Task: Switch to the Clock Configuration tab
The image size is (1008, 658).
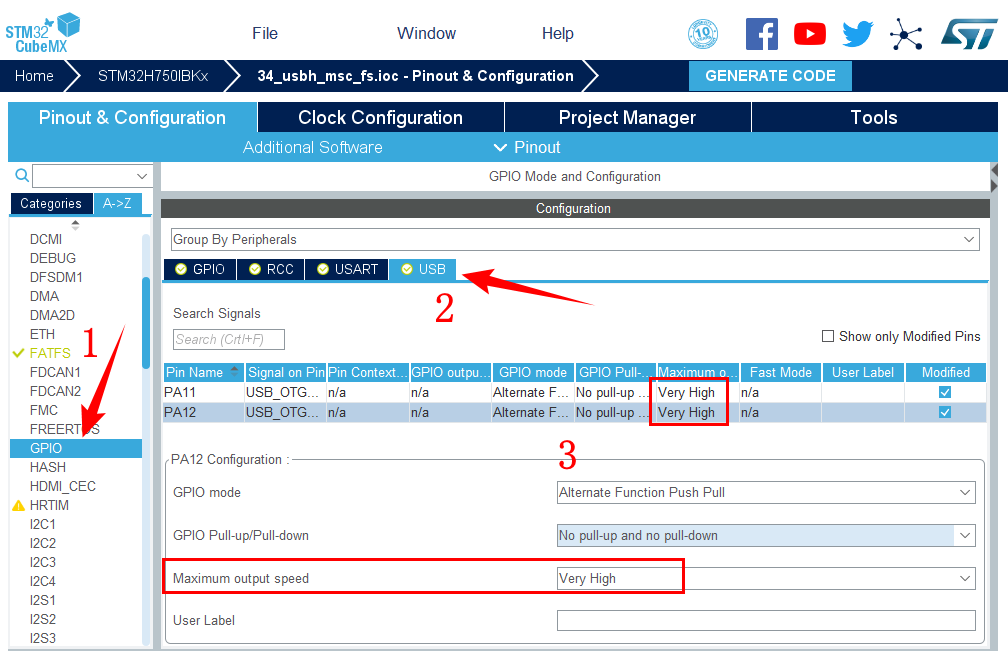Action: [x=380, y=118]
